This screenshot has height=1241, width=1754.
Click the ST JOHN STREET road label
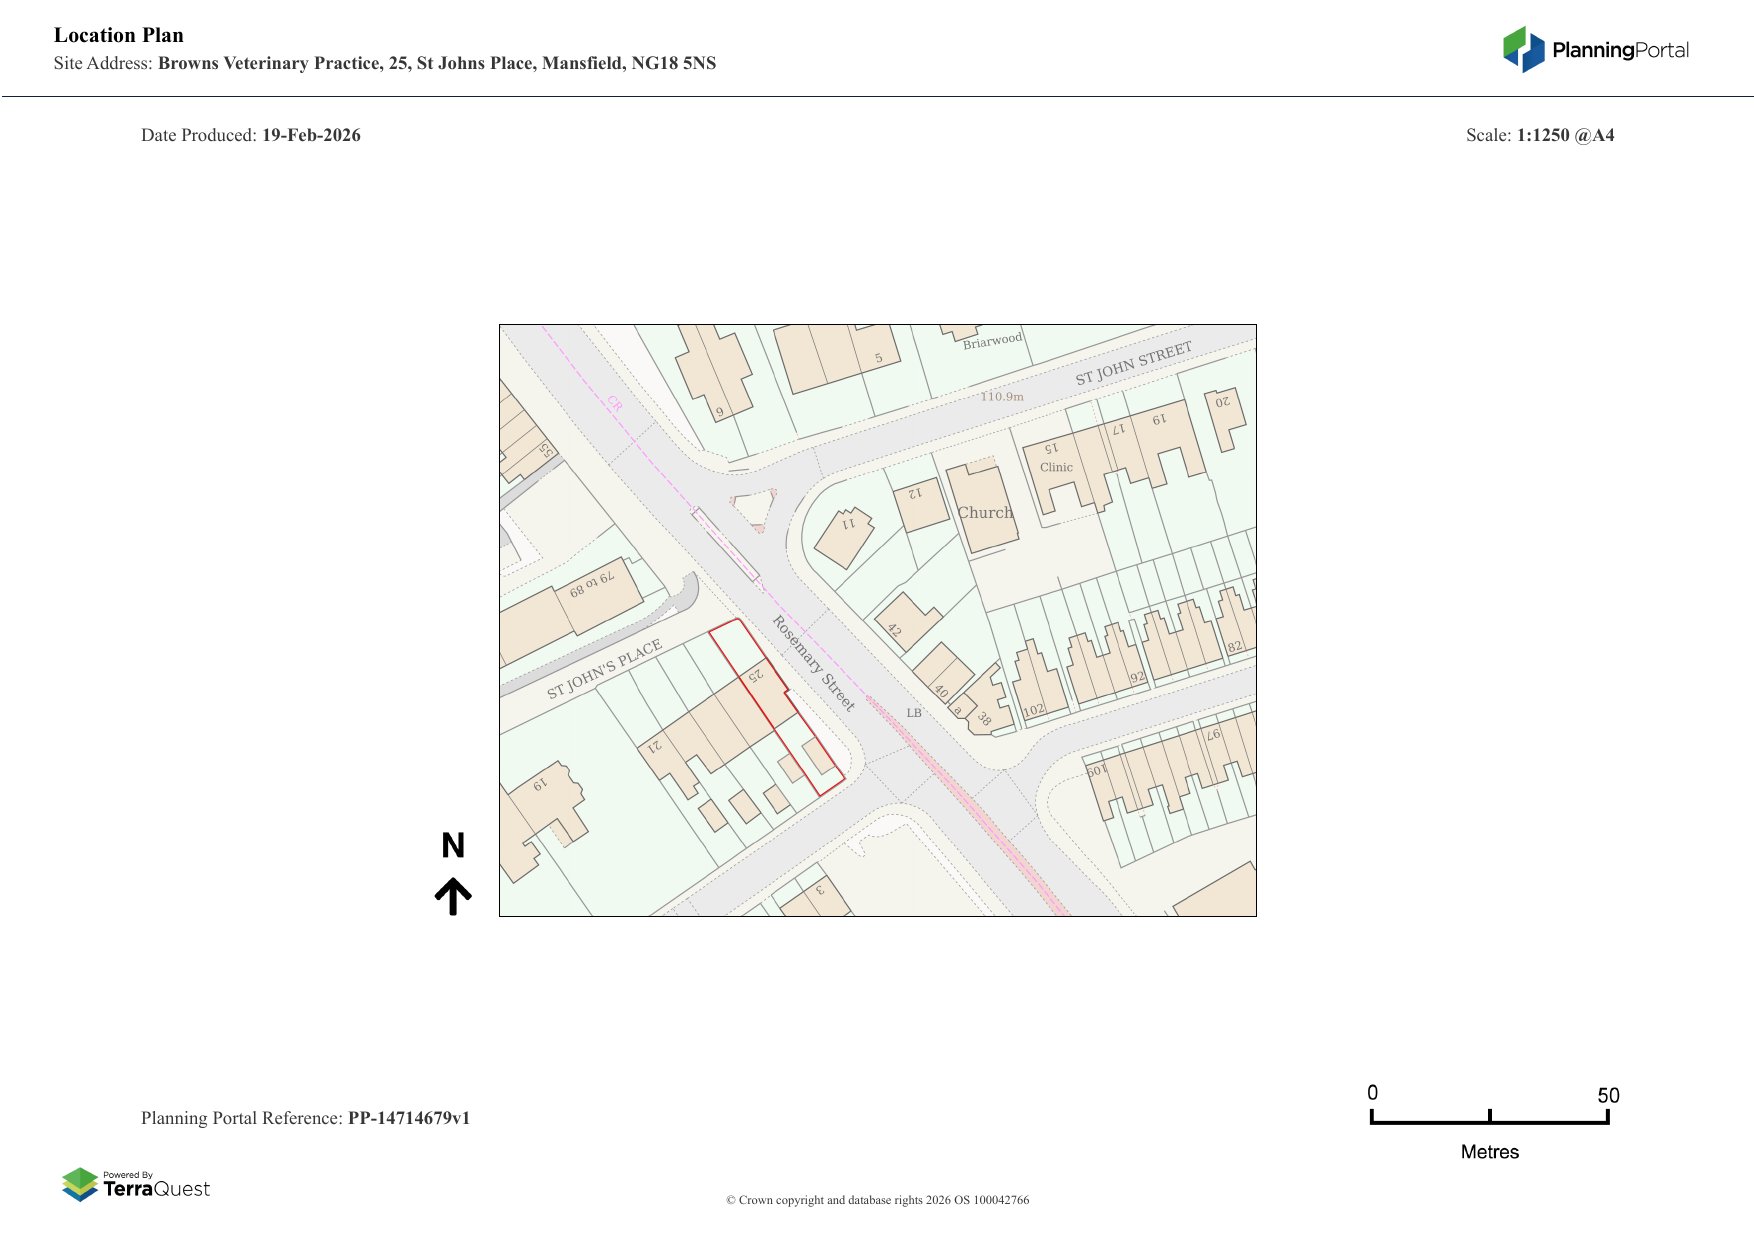tap(1133, 364)
